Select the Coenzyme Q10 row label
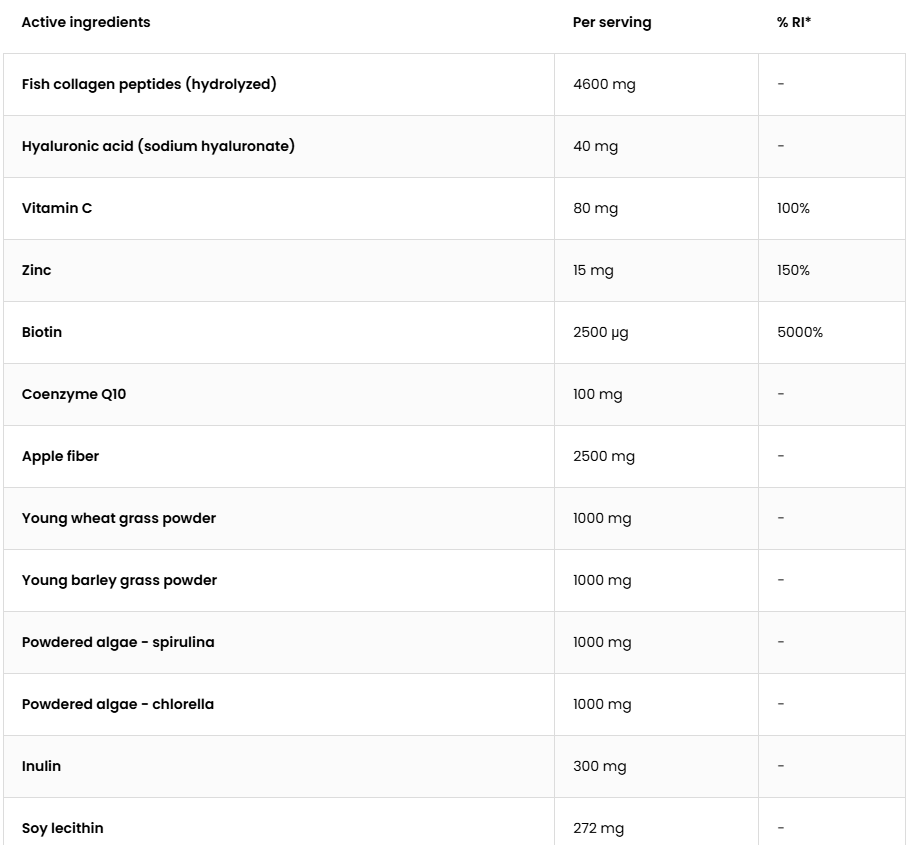Viewport: 914px width, 845px height. (73, 395)
